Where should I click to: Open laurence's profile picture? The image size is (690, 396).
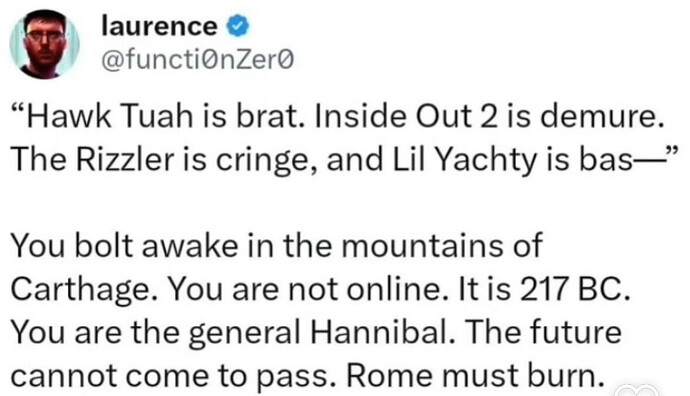click(x=45, y=44)
